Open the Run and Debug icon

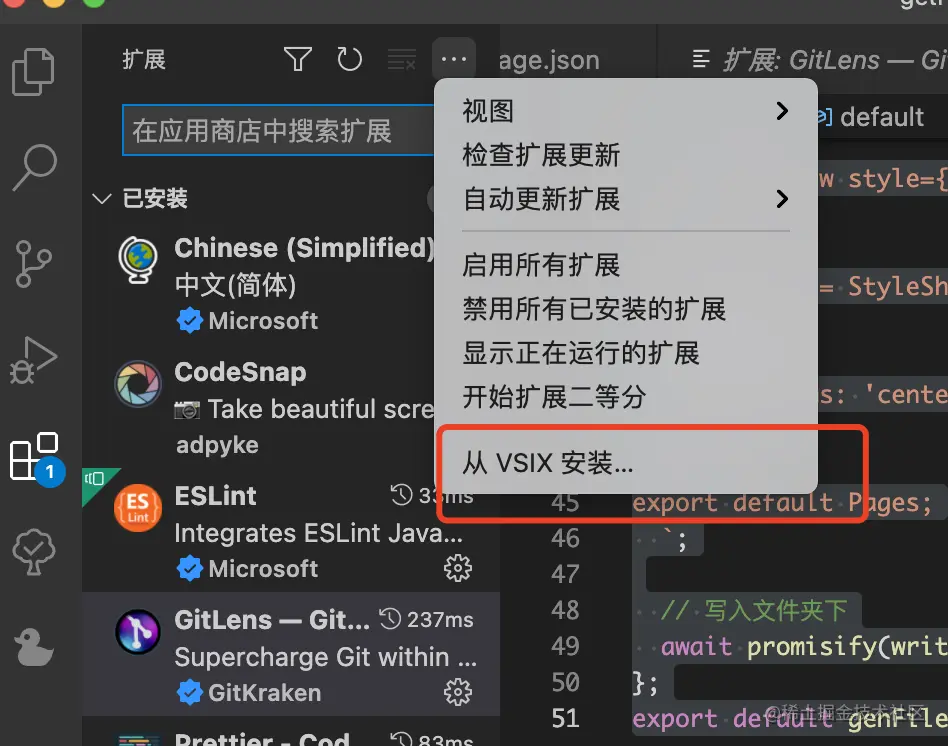(x=34, y=360)
